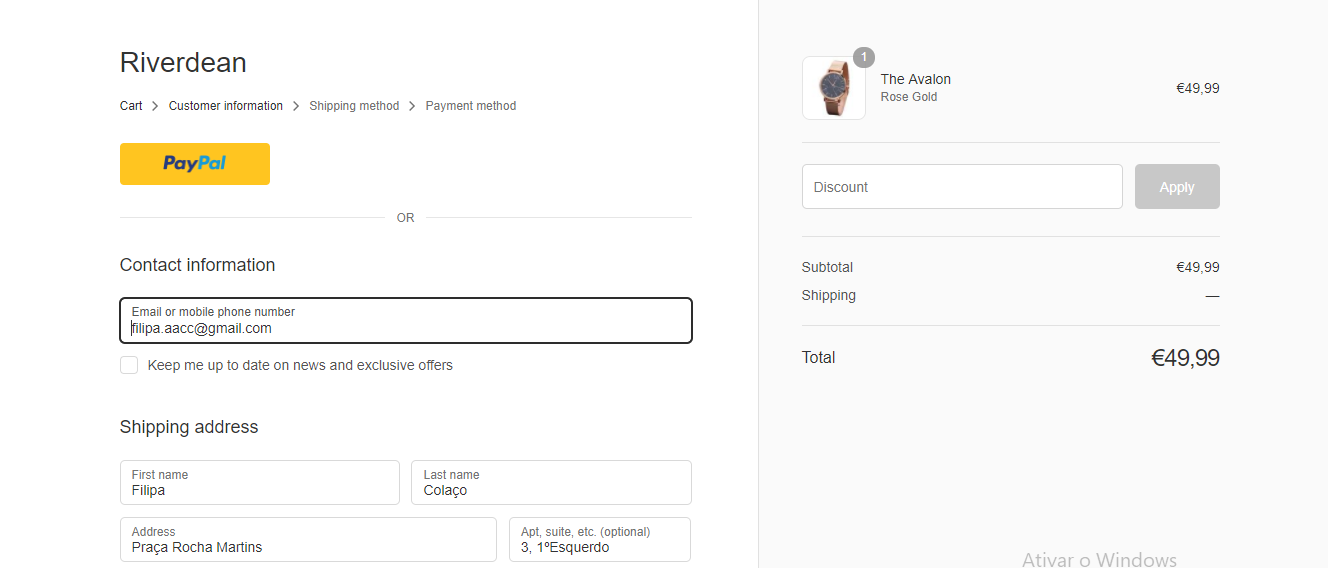
Task: Click the quantity badge on the watch image
Action: [x=864, y=57]
